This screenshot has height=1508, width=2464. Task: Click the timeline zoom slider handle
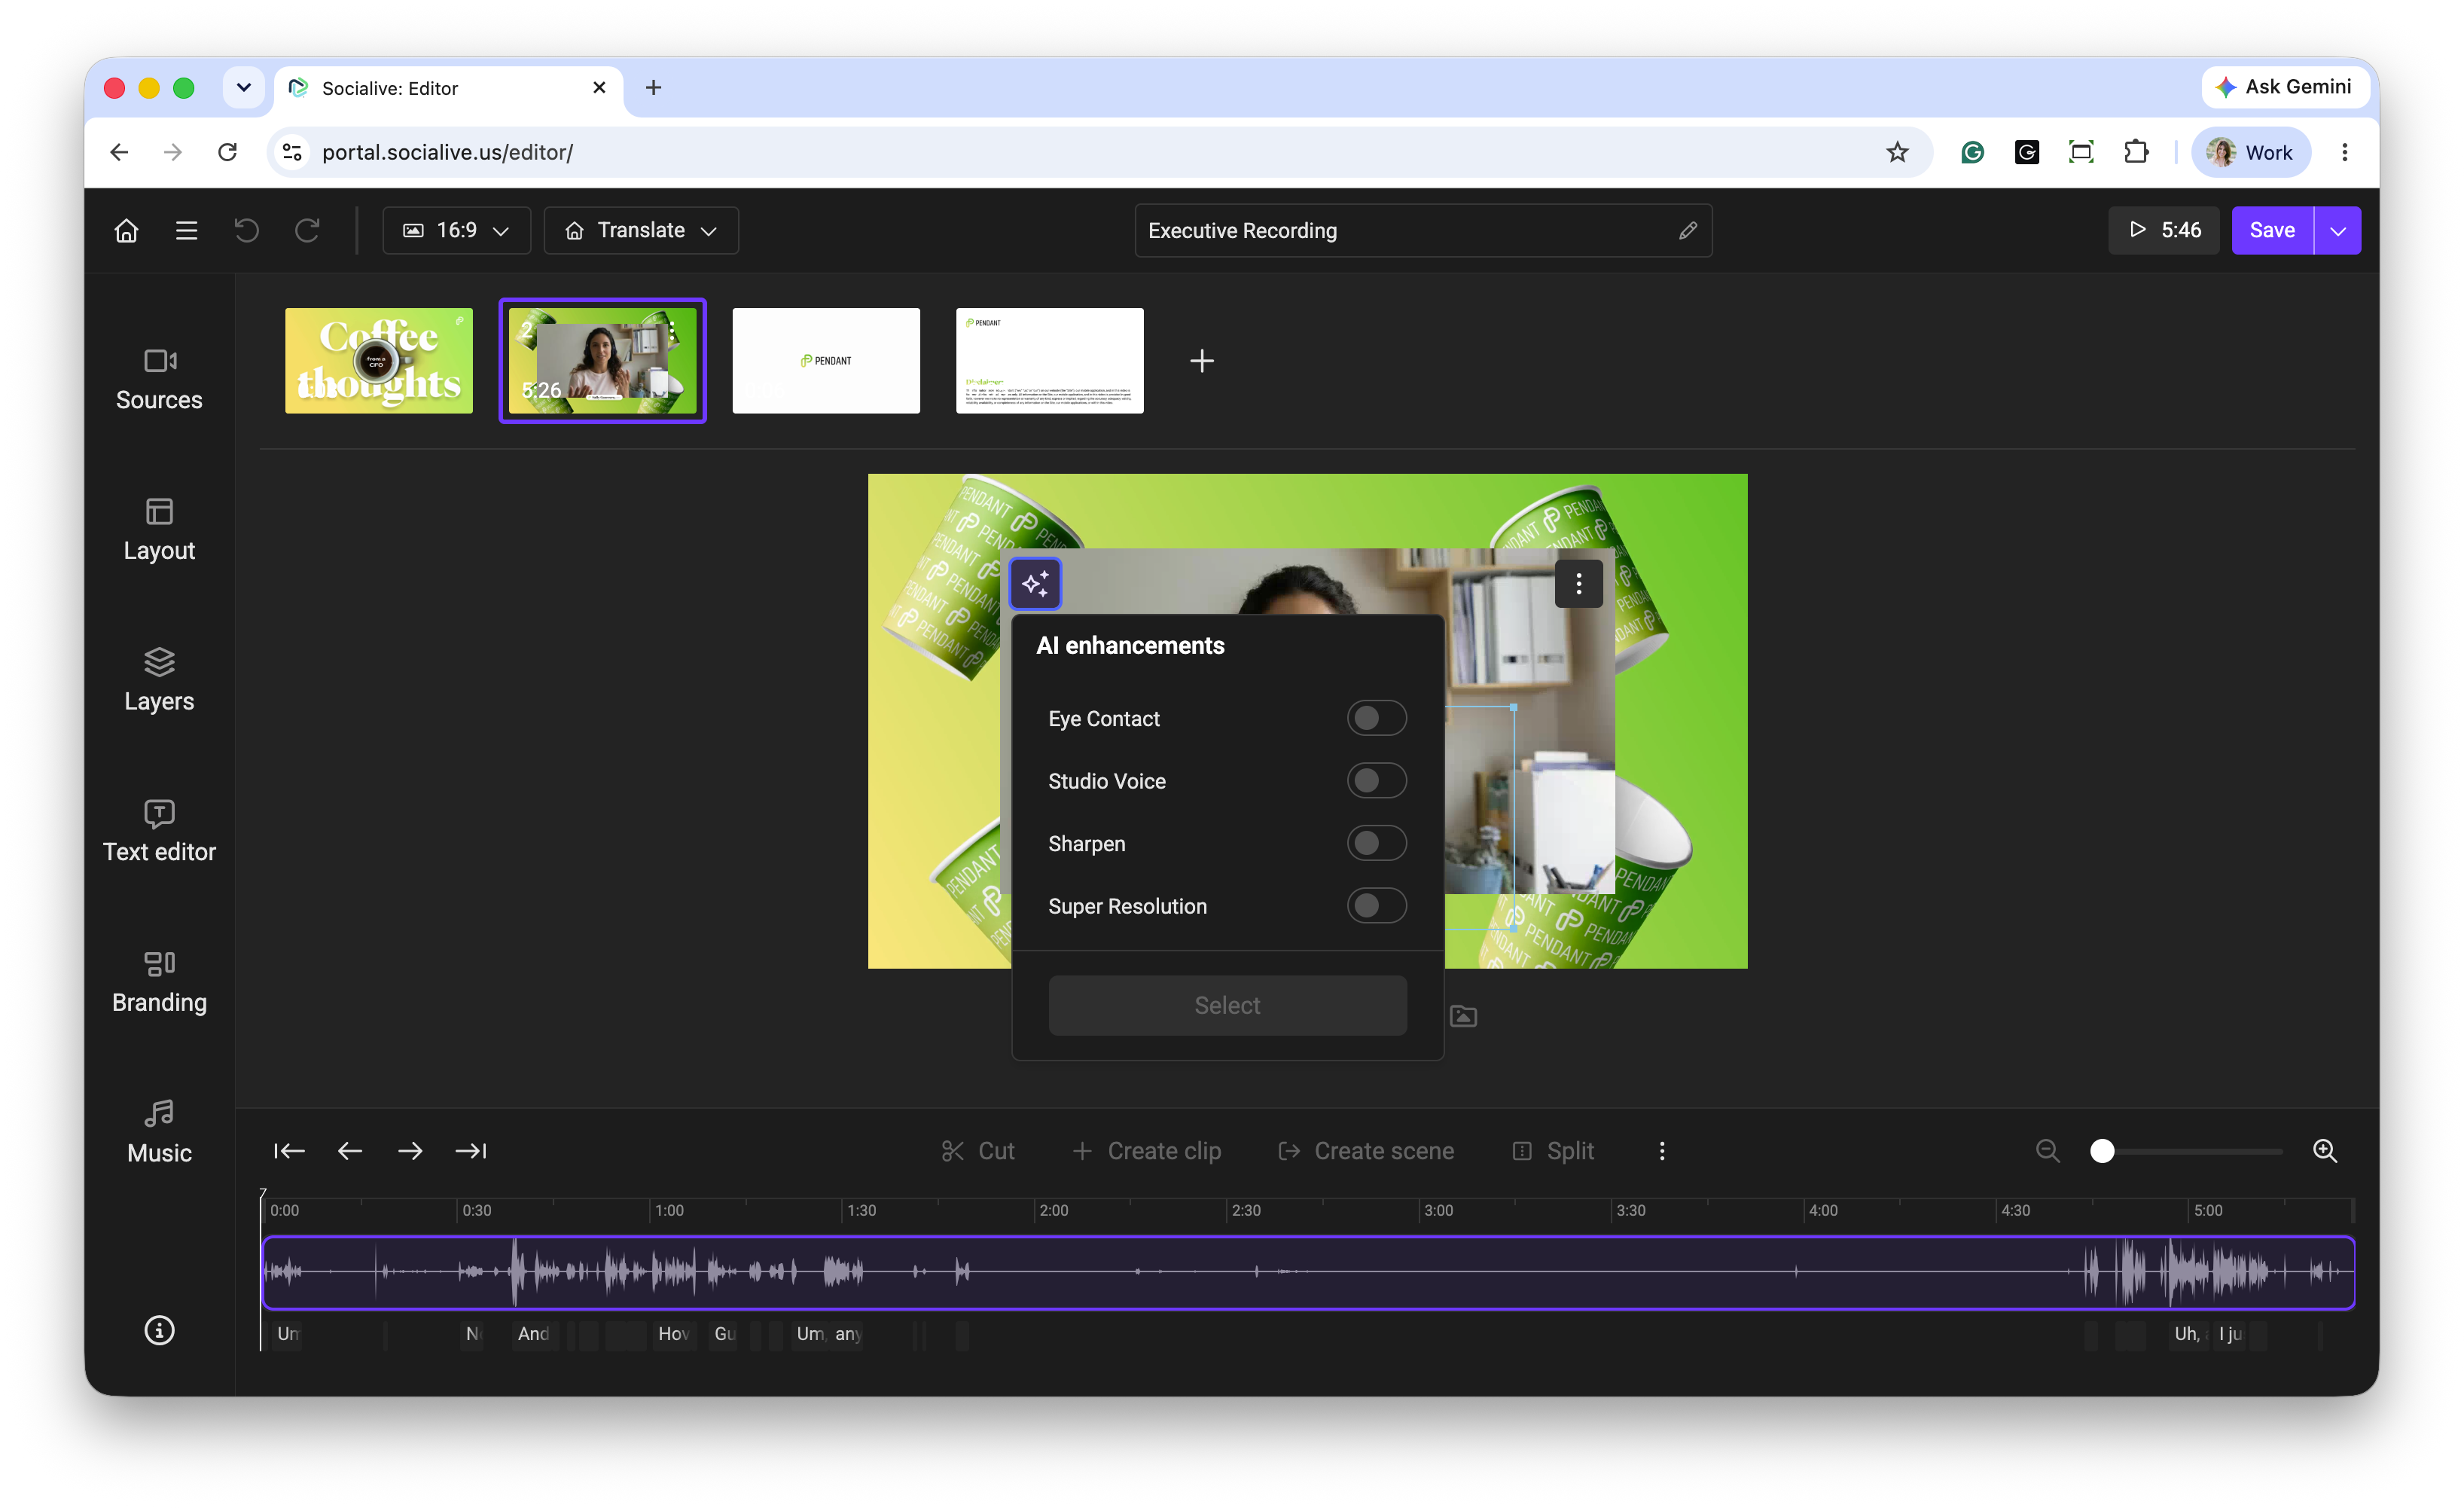(2102, 1151)
